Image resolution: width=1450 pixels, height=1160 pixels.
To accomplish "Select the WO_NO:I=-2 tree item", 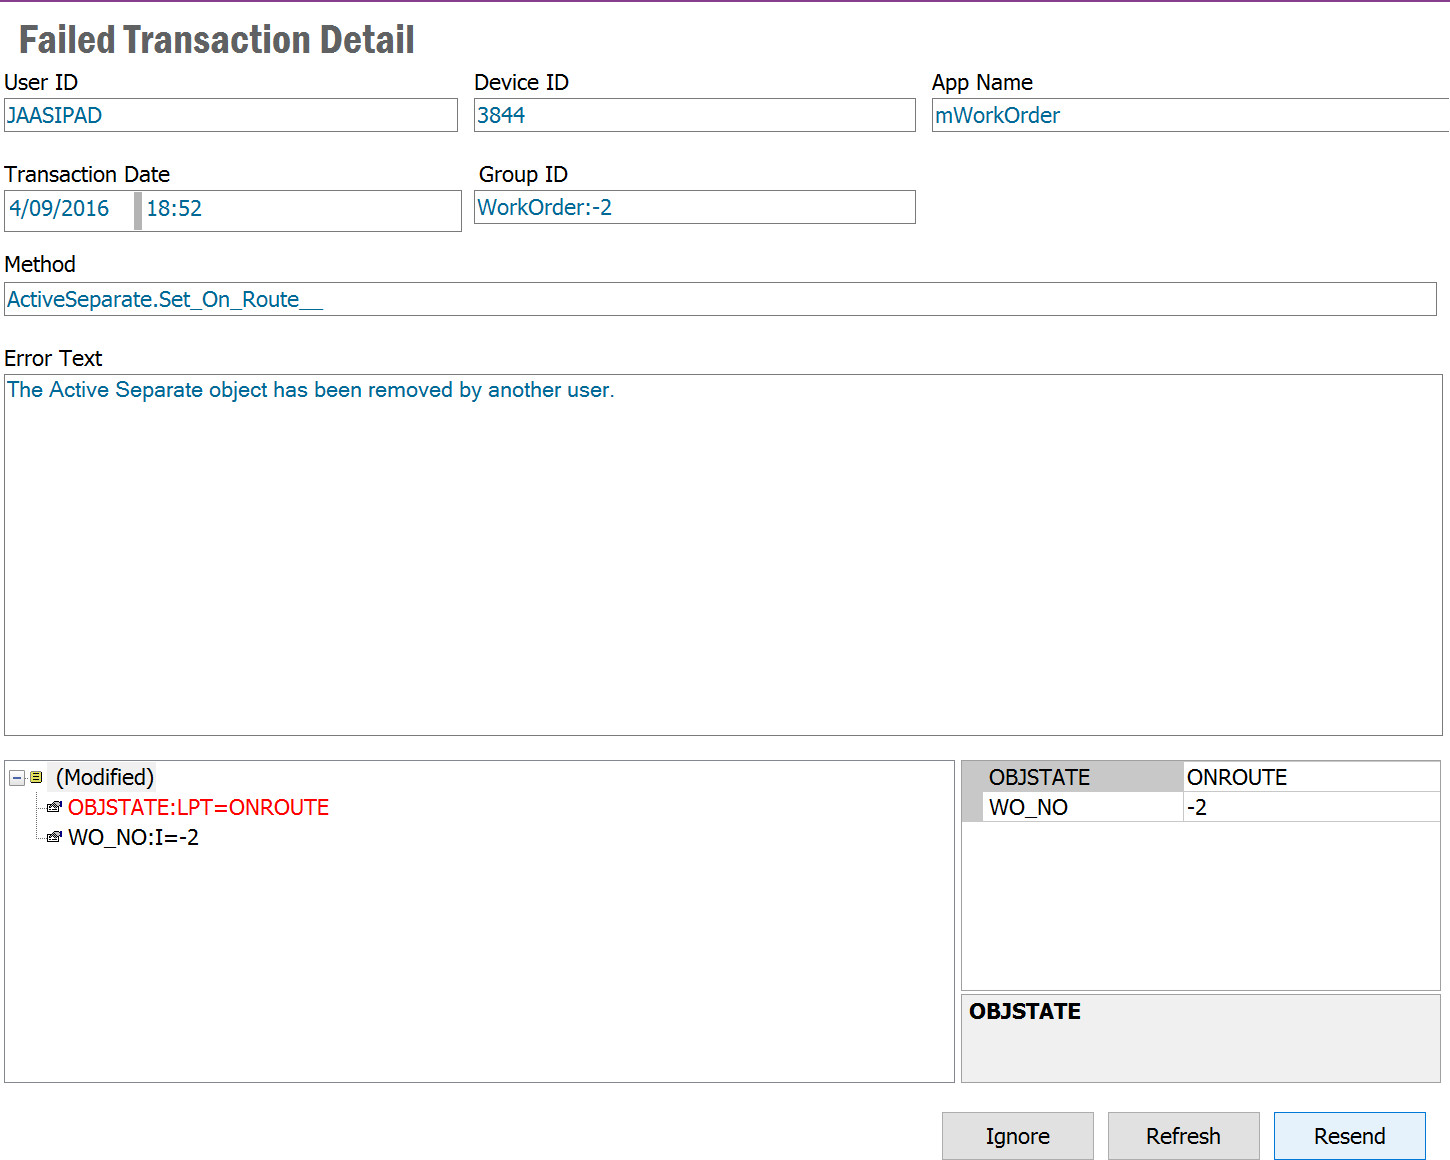I will (133, 838).
